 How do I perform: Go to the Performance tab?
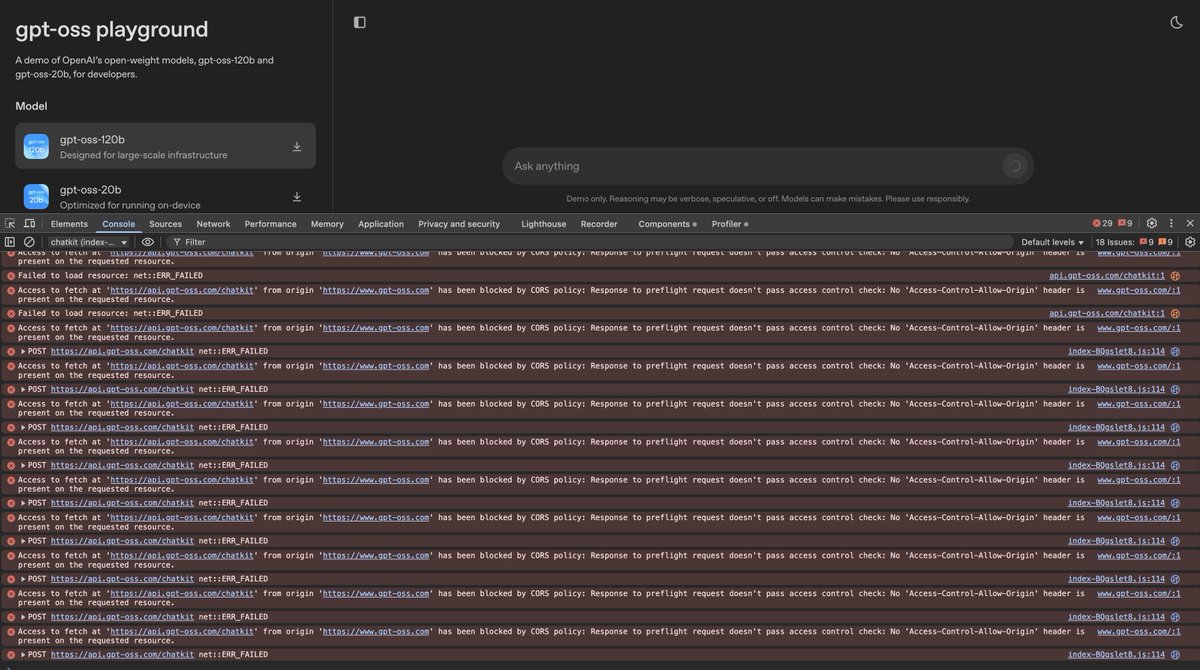point(270,224)
